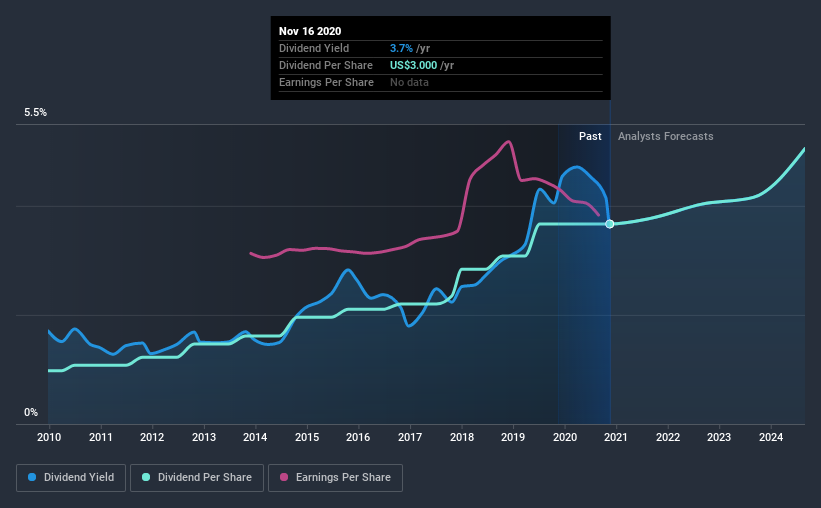This screenshot has width=821, height=508.
Task: Select the 2011 x-axis label
Action: [x=101, y=437]
